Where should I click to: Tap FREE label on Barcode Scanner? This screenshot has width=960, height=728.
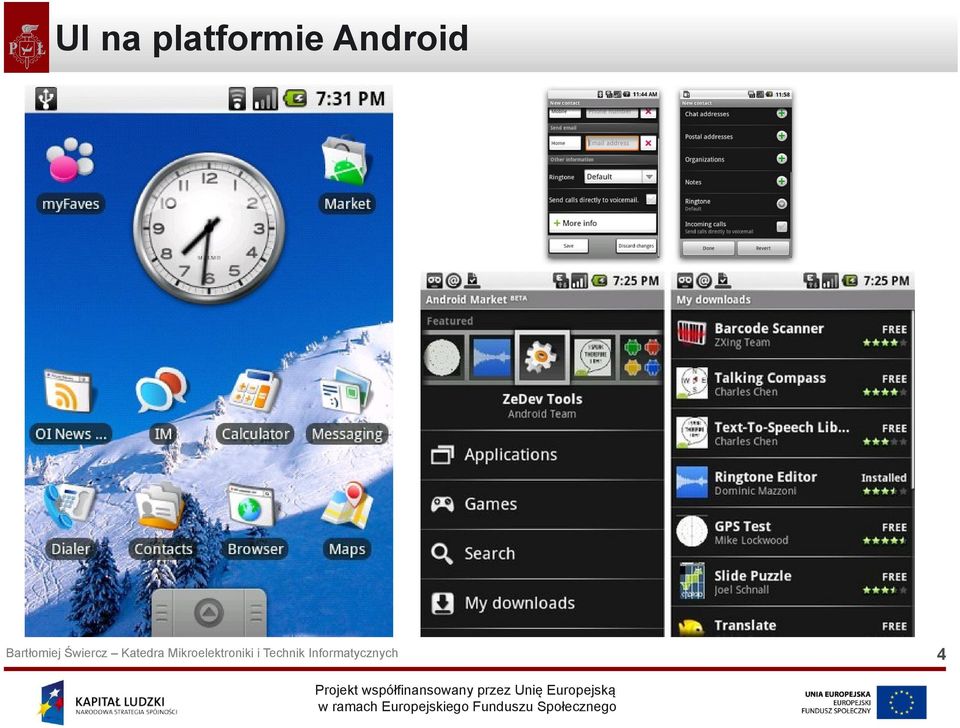894,329
